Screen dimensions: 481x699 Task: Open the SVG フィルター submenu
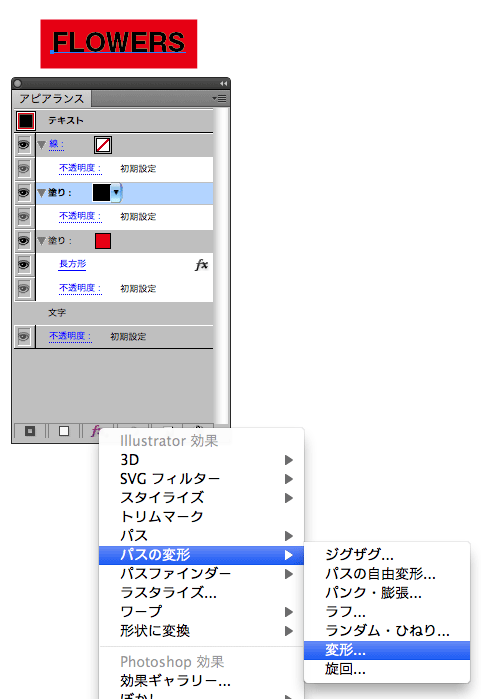(201, 479)
